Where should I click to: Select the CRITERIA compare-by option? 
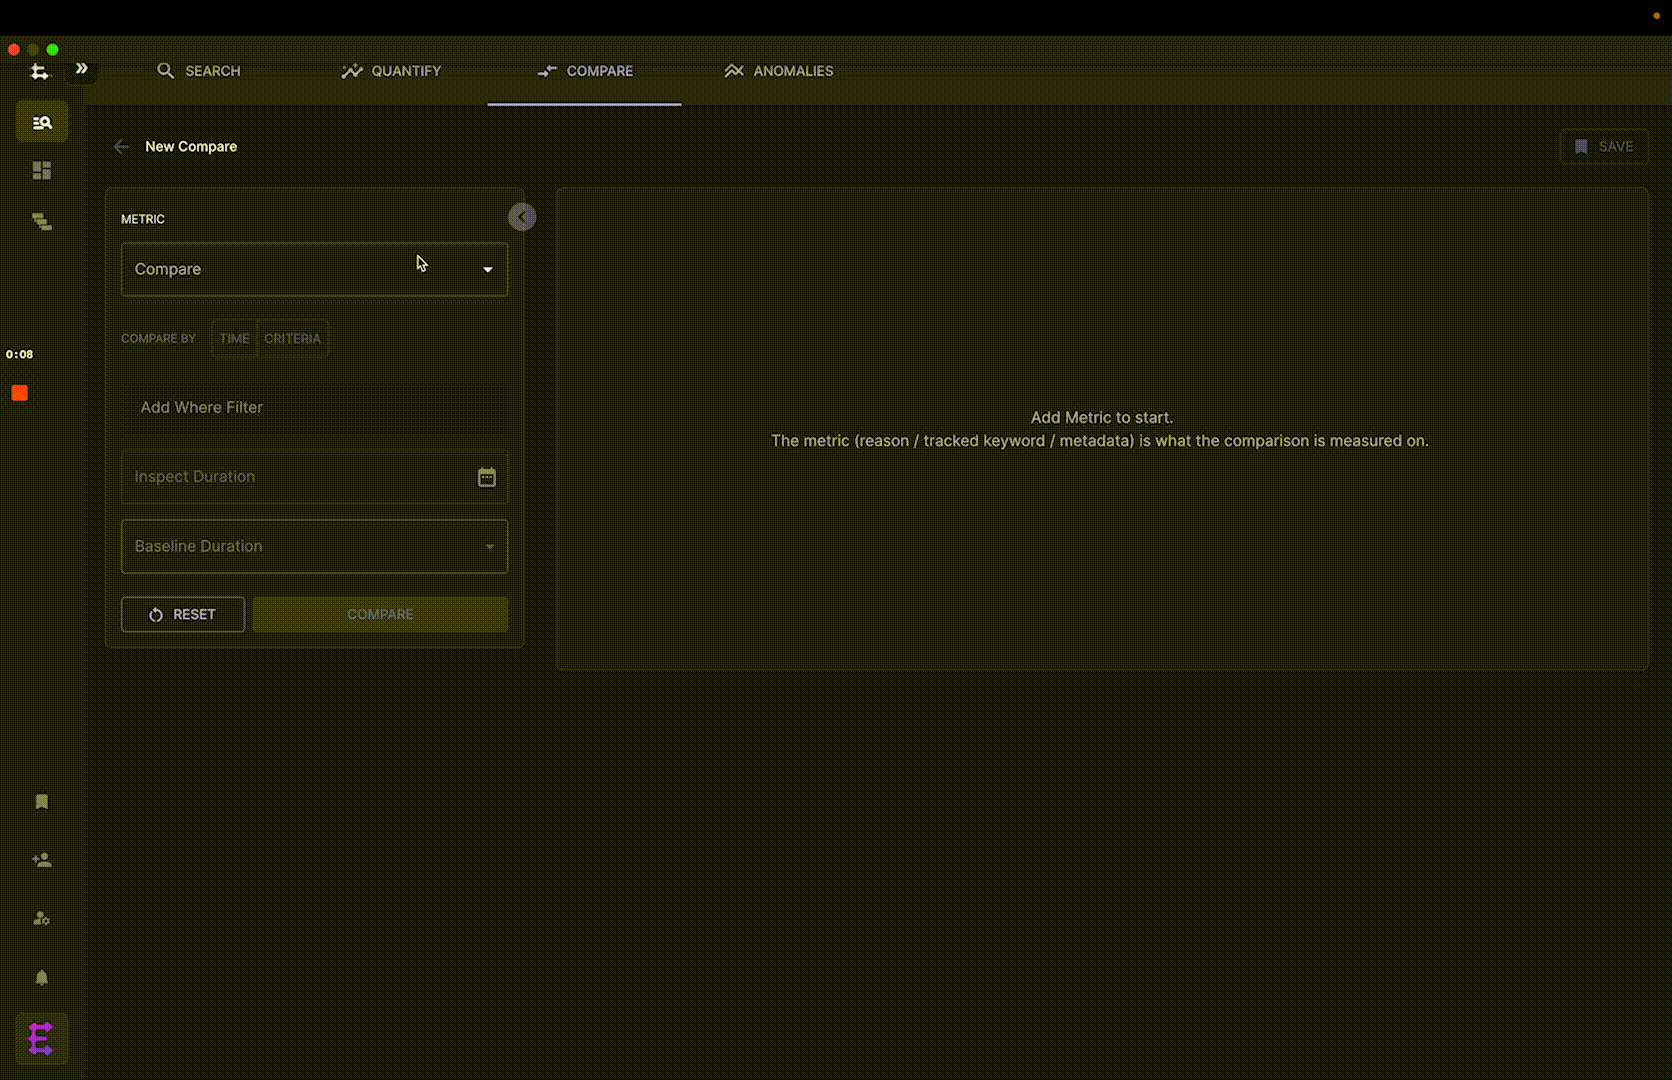pos(292,339)
